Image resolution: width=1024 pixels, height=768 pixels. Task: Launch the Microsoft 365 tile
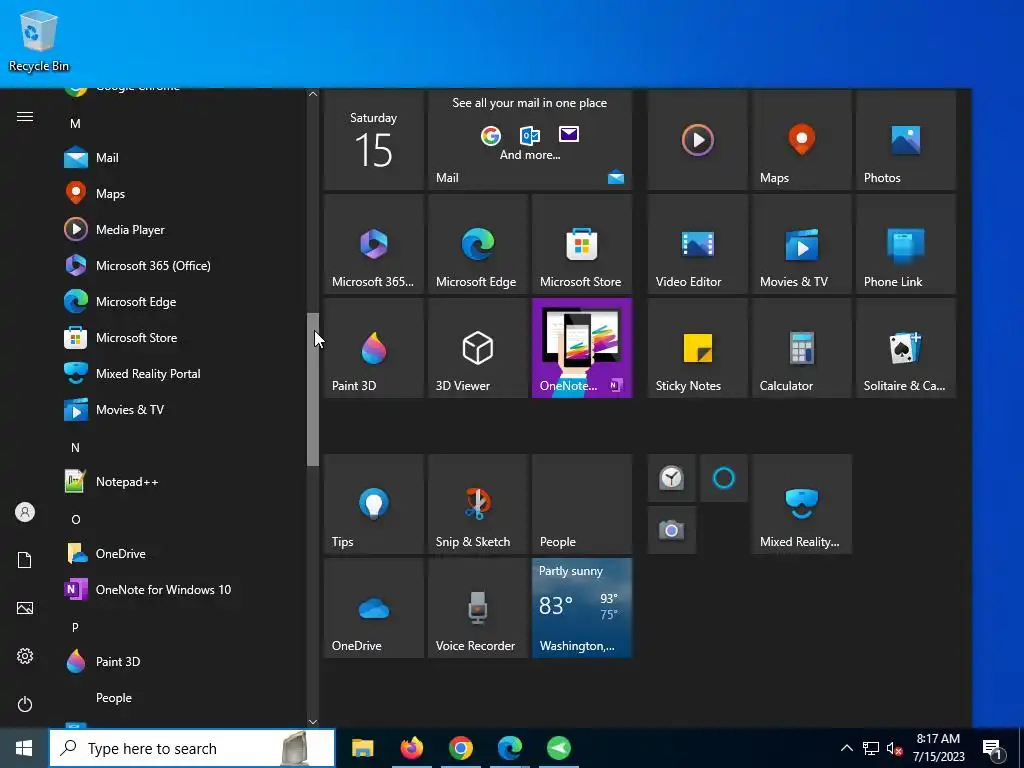[374, 244]
